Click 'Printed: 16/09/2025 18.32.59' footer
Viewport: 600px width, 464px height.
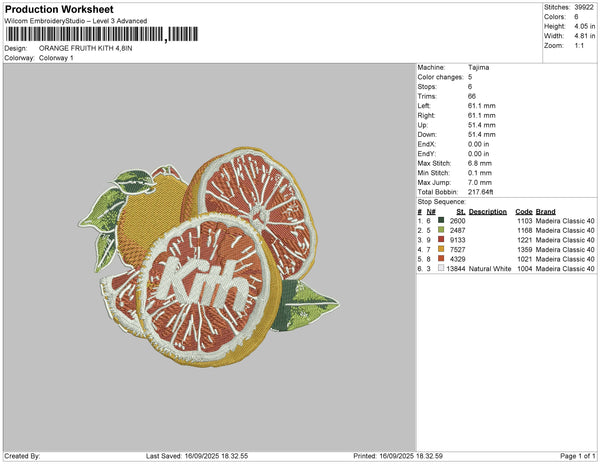tap(398, 456)
